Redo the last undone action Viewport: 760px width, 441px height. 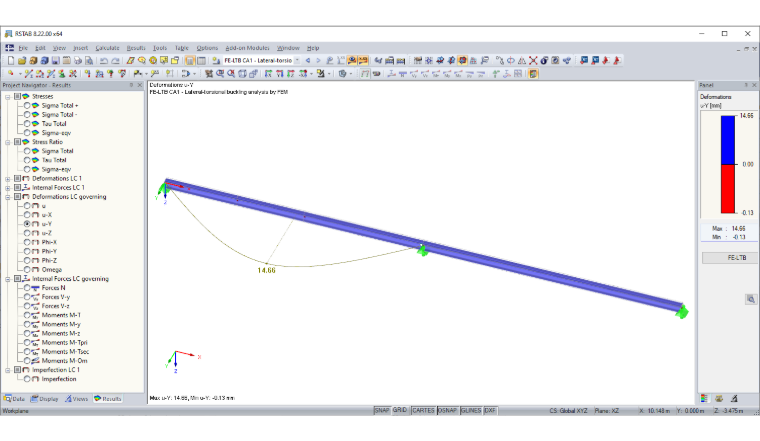[115, 61]
